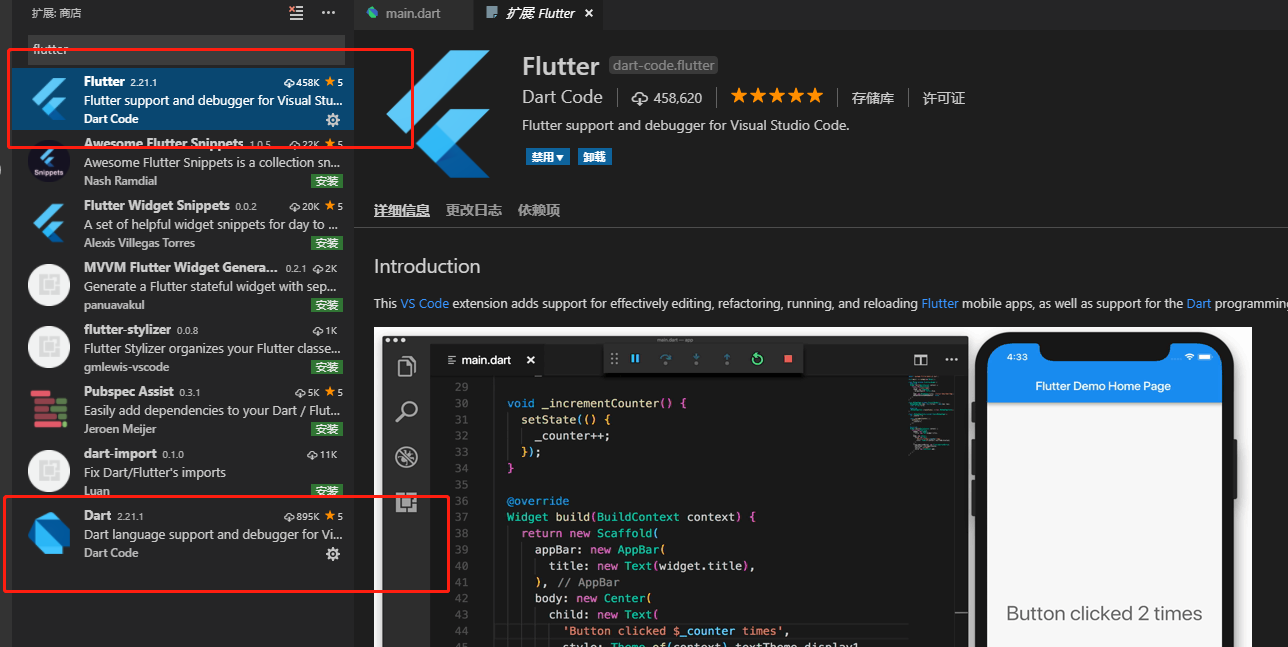
Task: Select the Flutter 2.21.1 extension row
Action: [x=181, y=100]
